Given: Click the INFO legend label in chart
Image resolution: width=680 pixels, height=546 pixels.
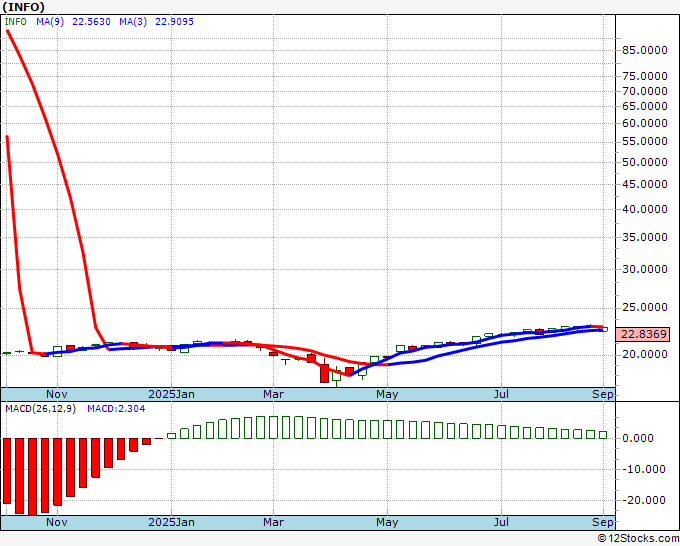Looking at the screenshot, I should pos(15,22).
